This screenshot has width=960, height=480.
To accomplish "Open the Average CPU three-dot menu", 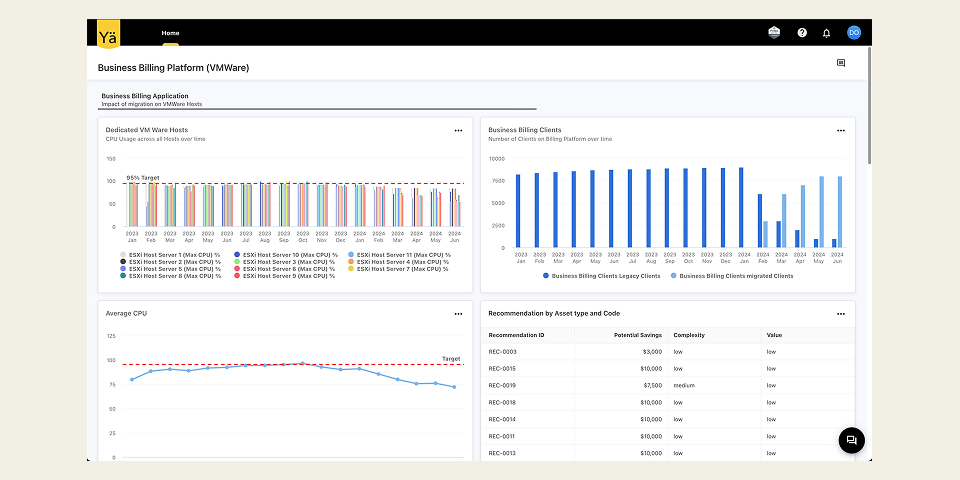I will [458, 314].
